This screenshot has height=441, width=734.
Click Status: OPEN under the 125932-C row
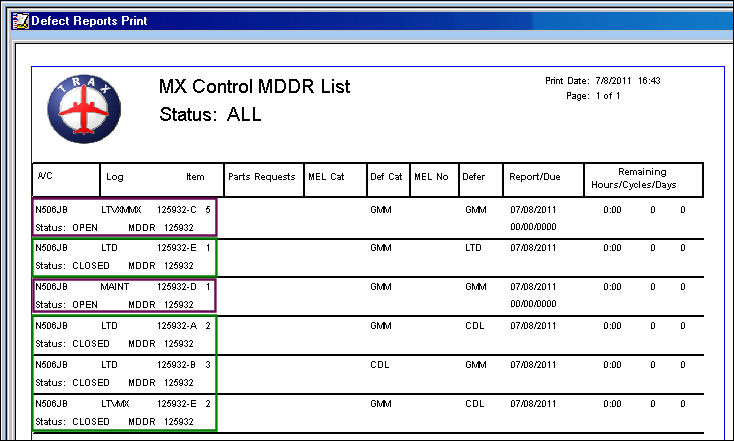click(66, 228)
